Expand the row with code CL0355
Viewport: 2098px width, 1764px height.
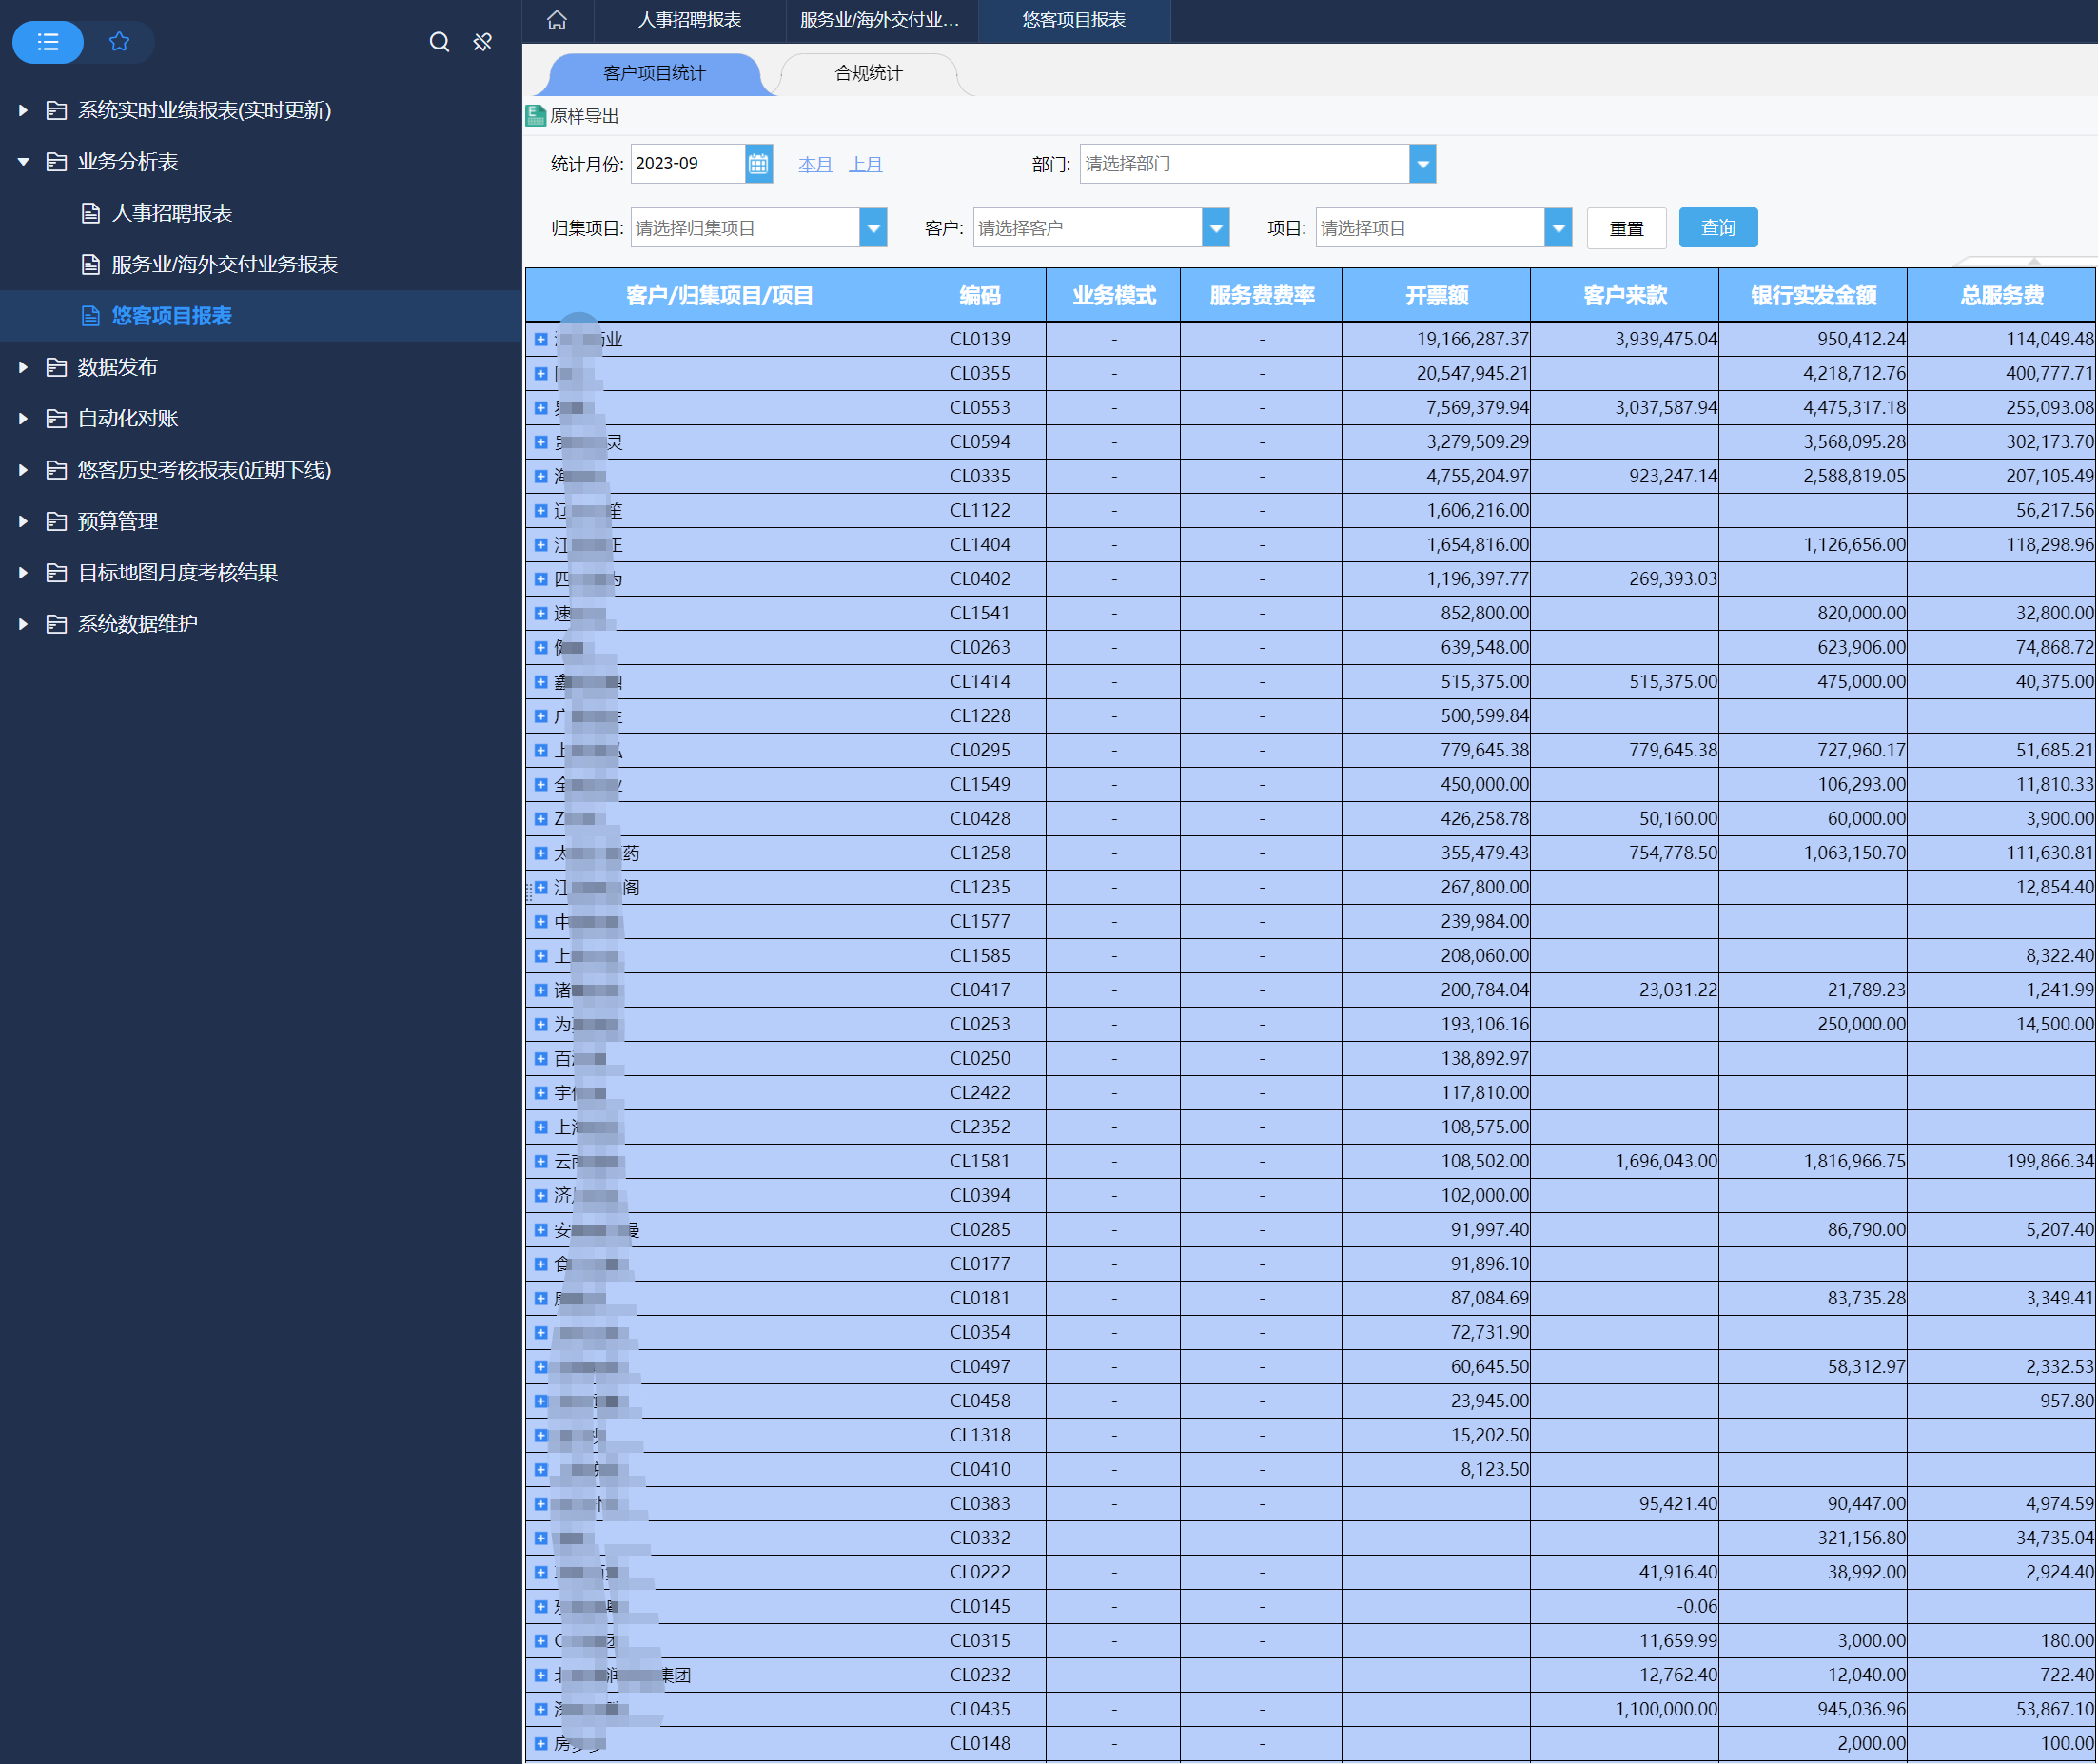tap(541, 374)
